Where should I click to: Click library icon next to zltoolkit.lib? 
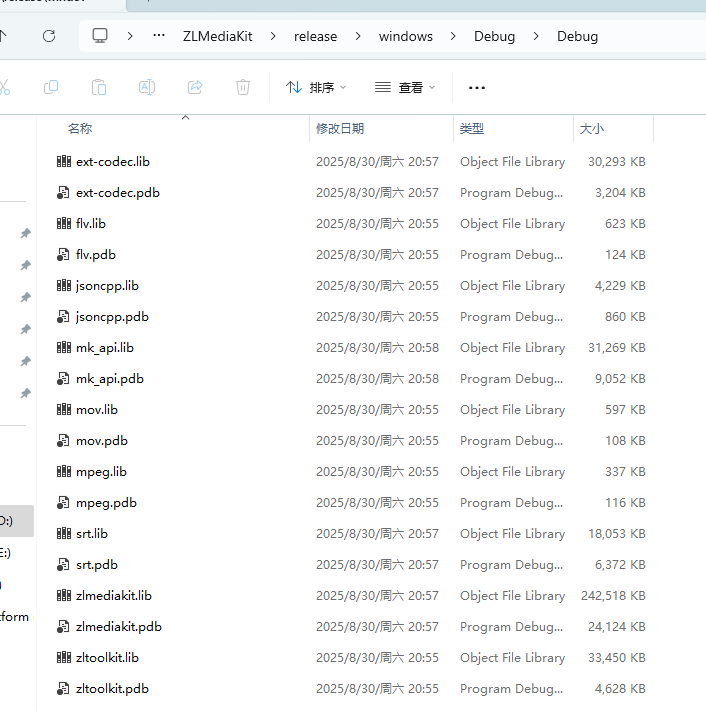63,658
